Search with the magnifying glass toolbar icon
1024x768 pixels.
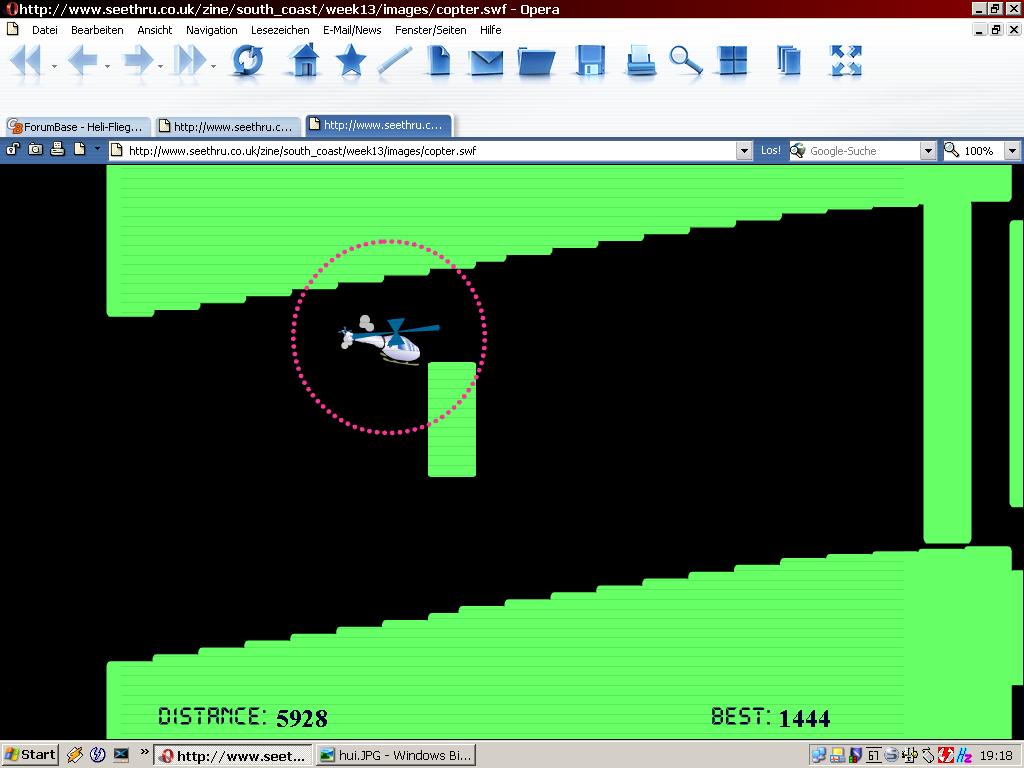(686, 60)
